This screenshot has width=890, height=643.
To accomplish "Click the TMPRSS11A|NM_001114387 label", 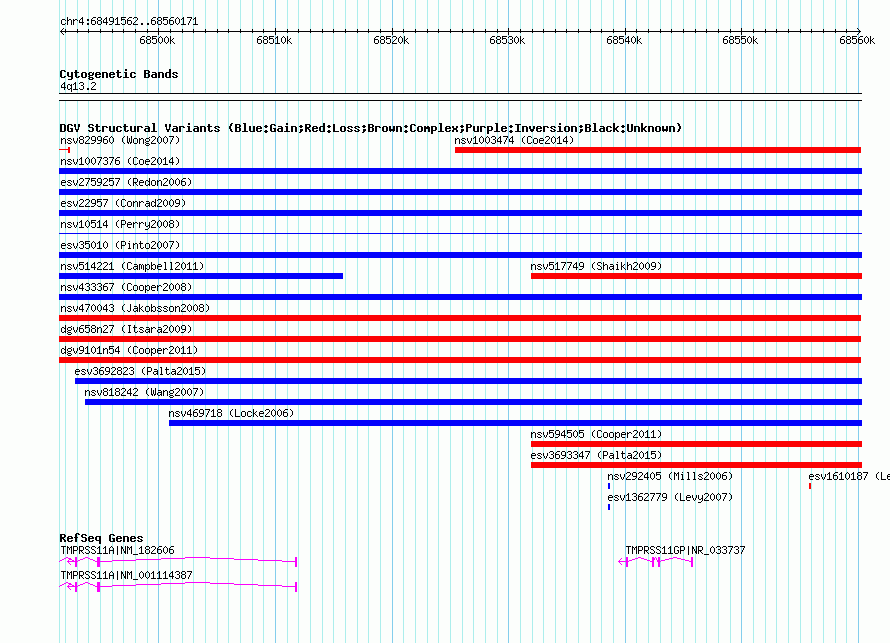I will (x=127, y=575).
